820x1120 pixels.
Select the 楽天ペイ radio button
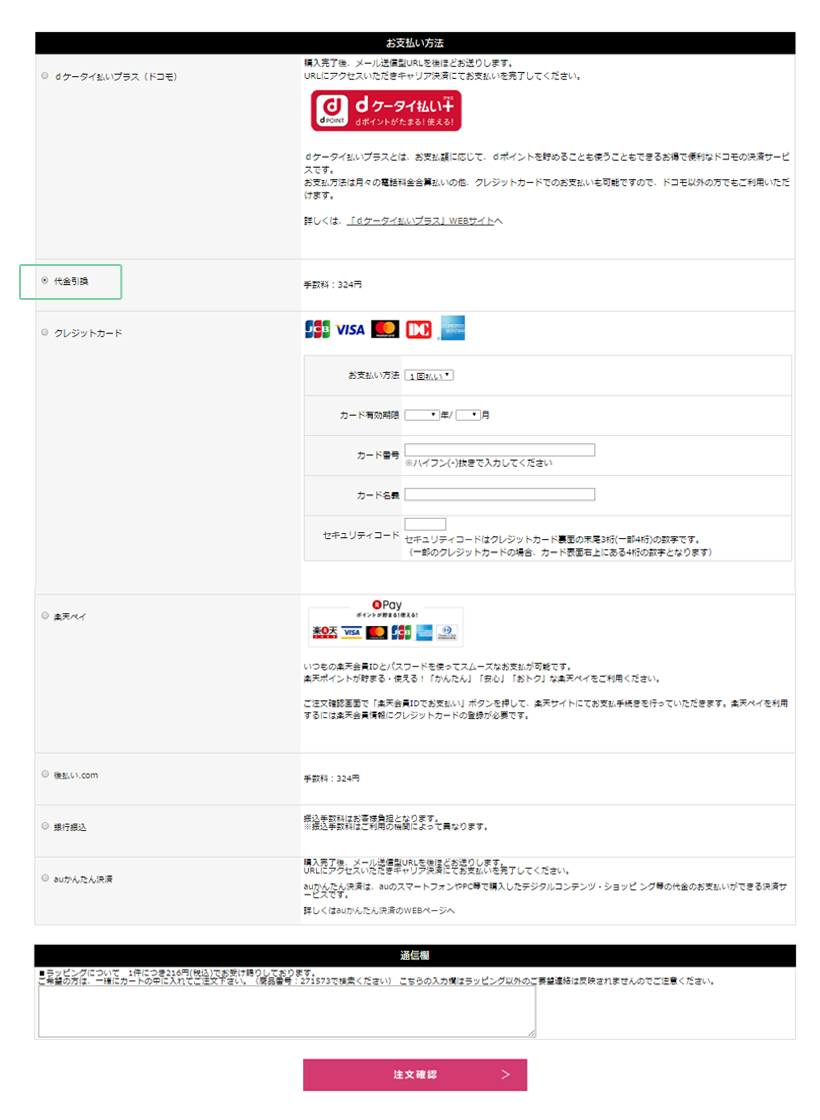pos(45,616)
